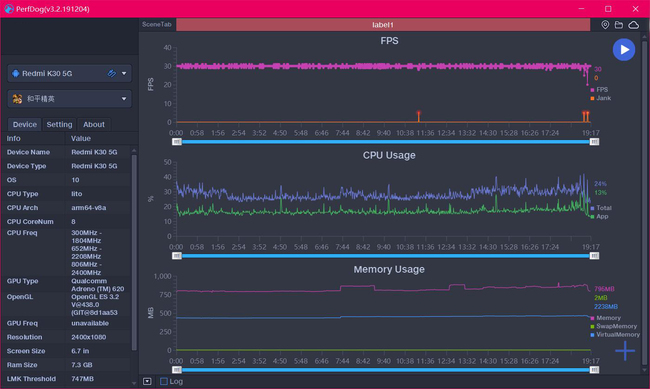Select the label1 scene tab bar
This screenshot has height=389, width=650.
(383, 25)
